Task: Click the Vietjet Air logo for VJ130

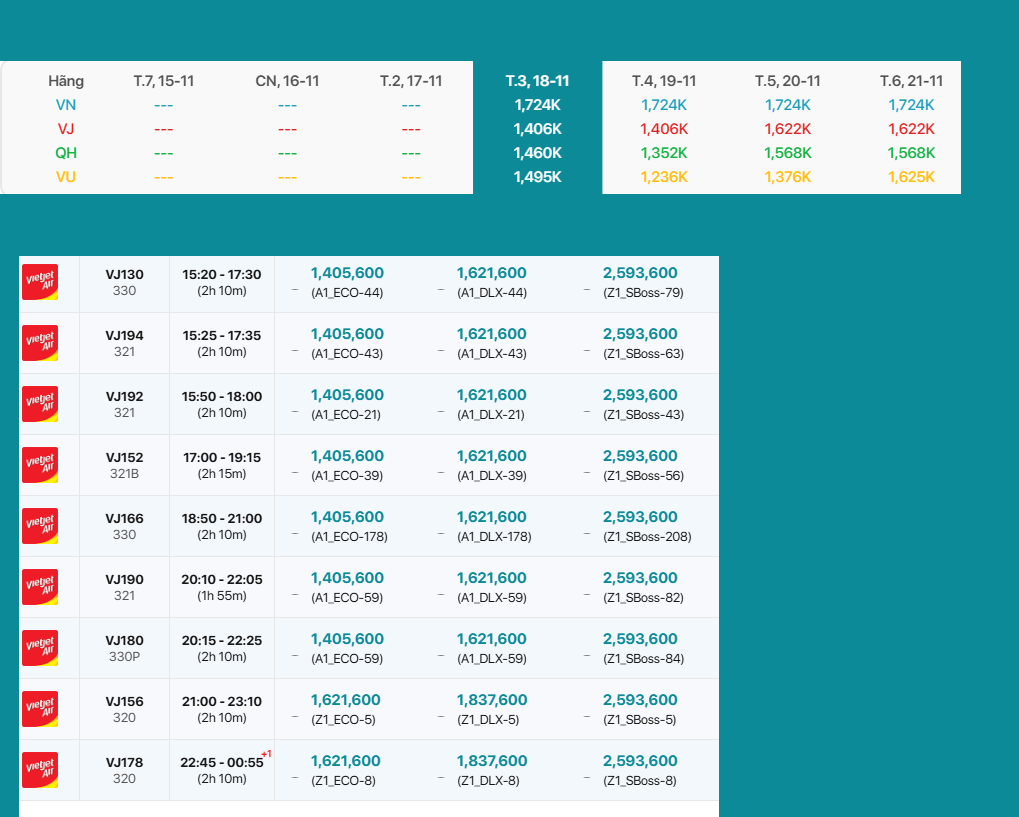Action: [40, 282]
